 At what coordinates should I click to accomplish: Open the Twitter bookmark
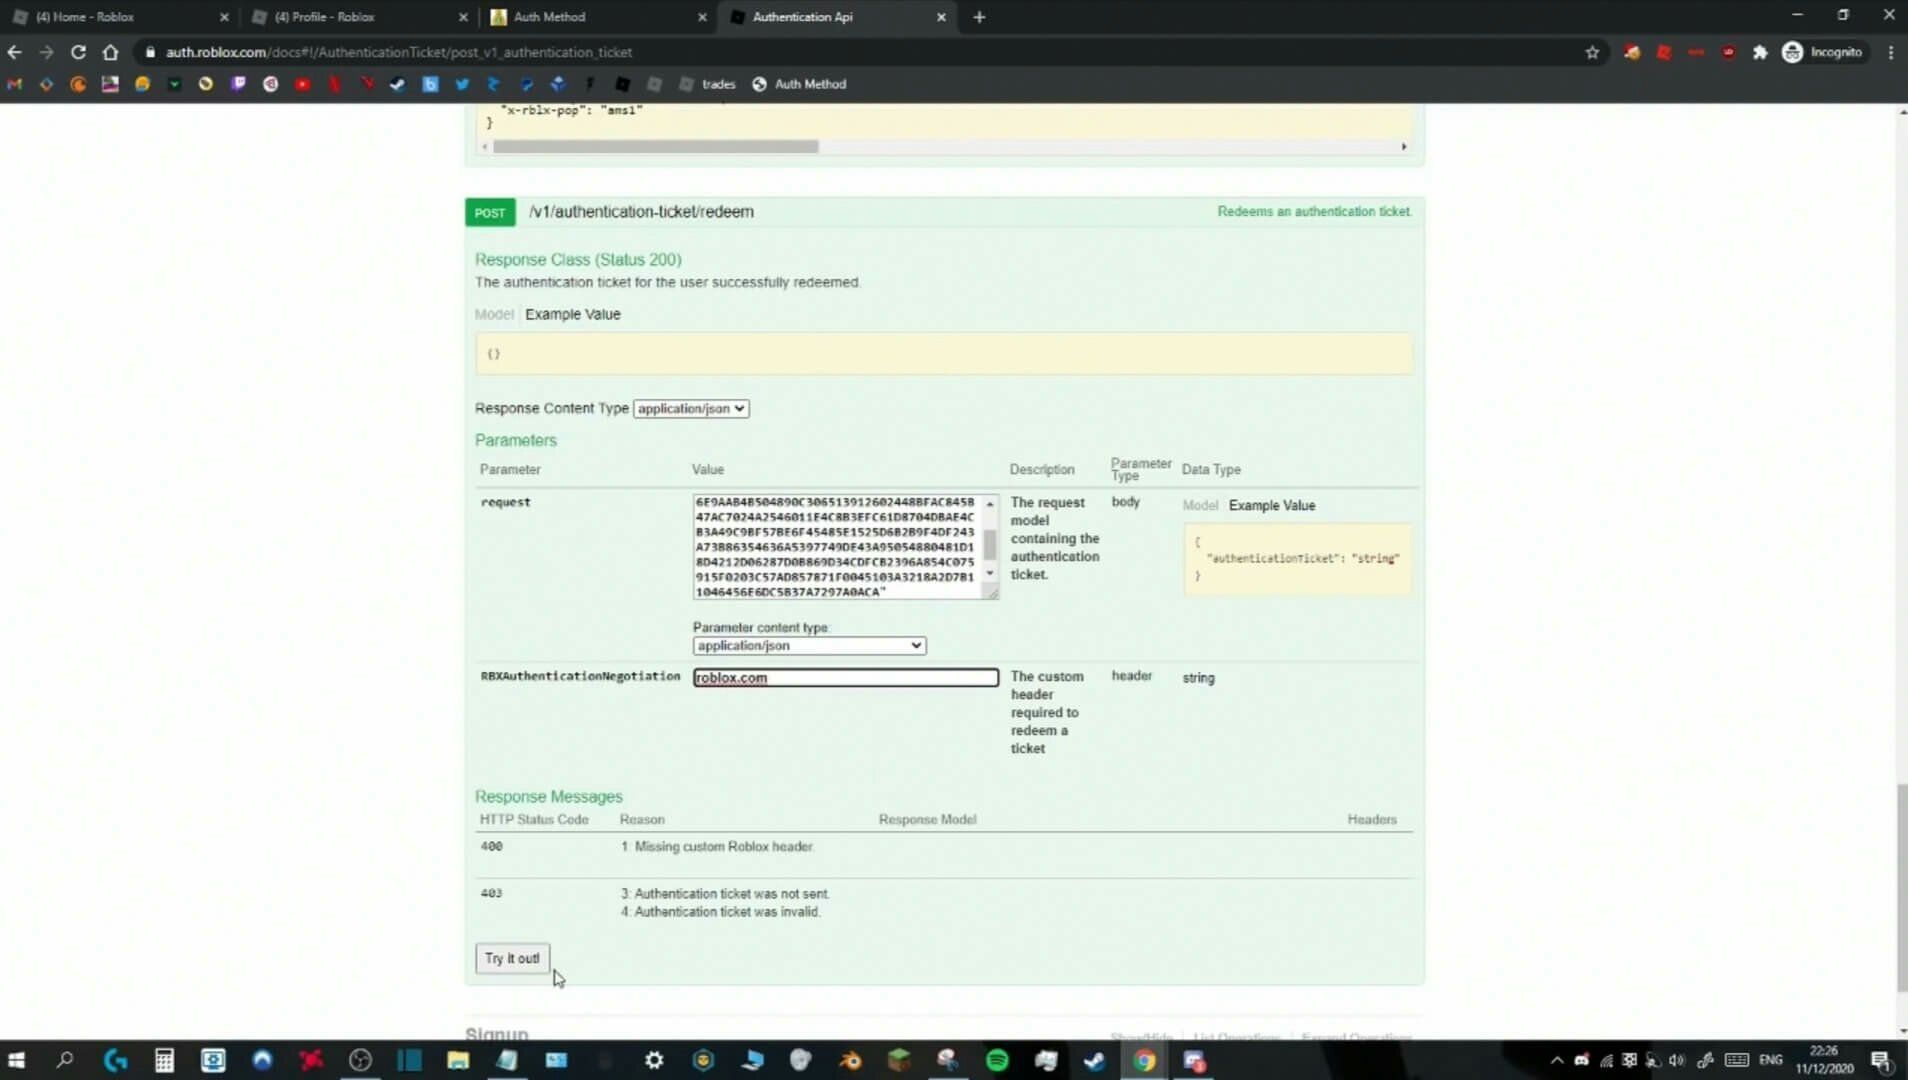tap(462, 84)
